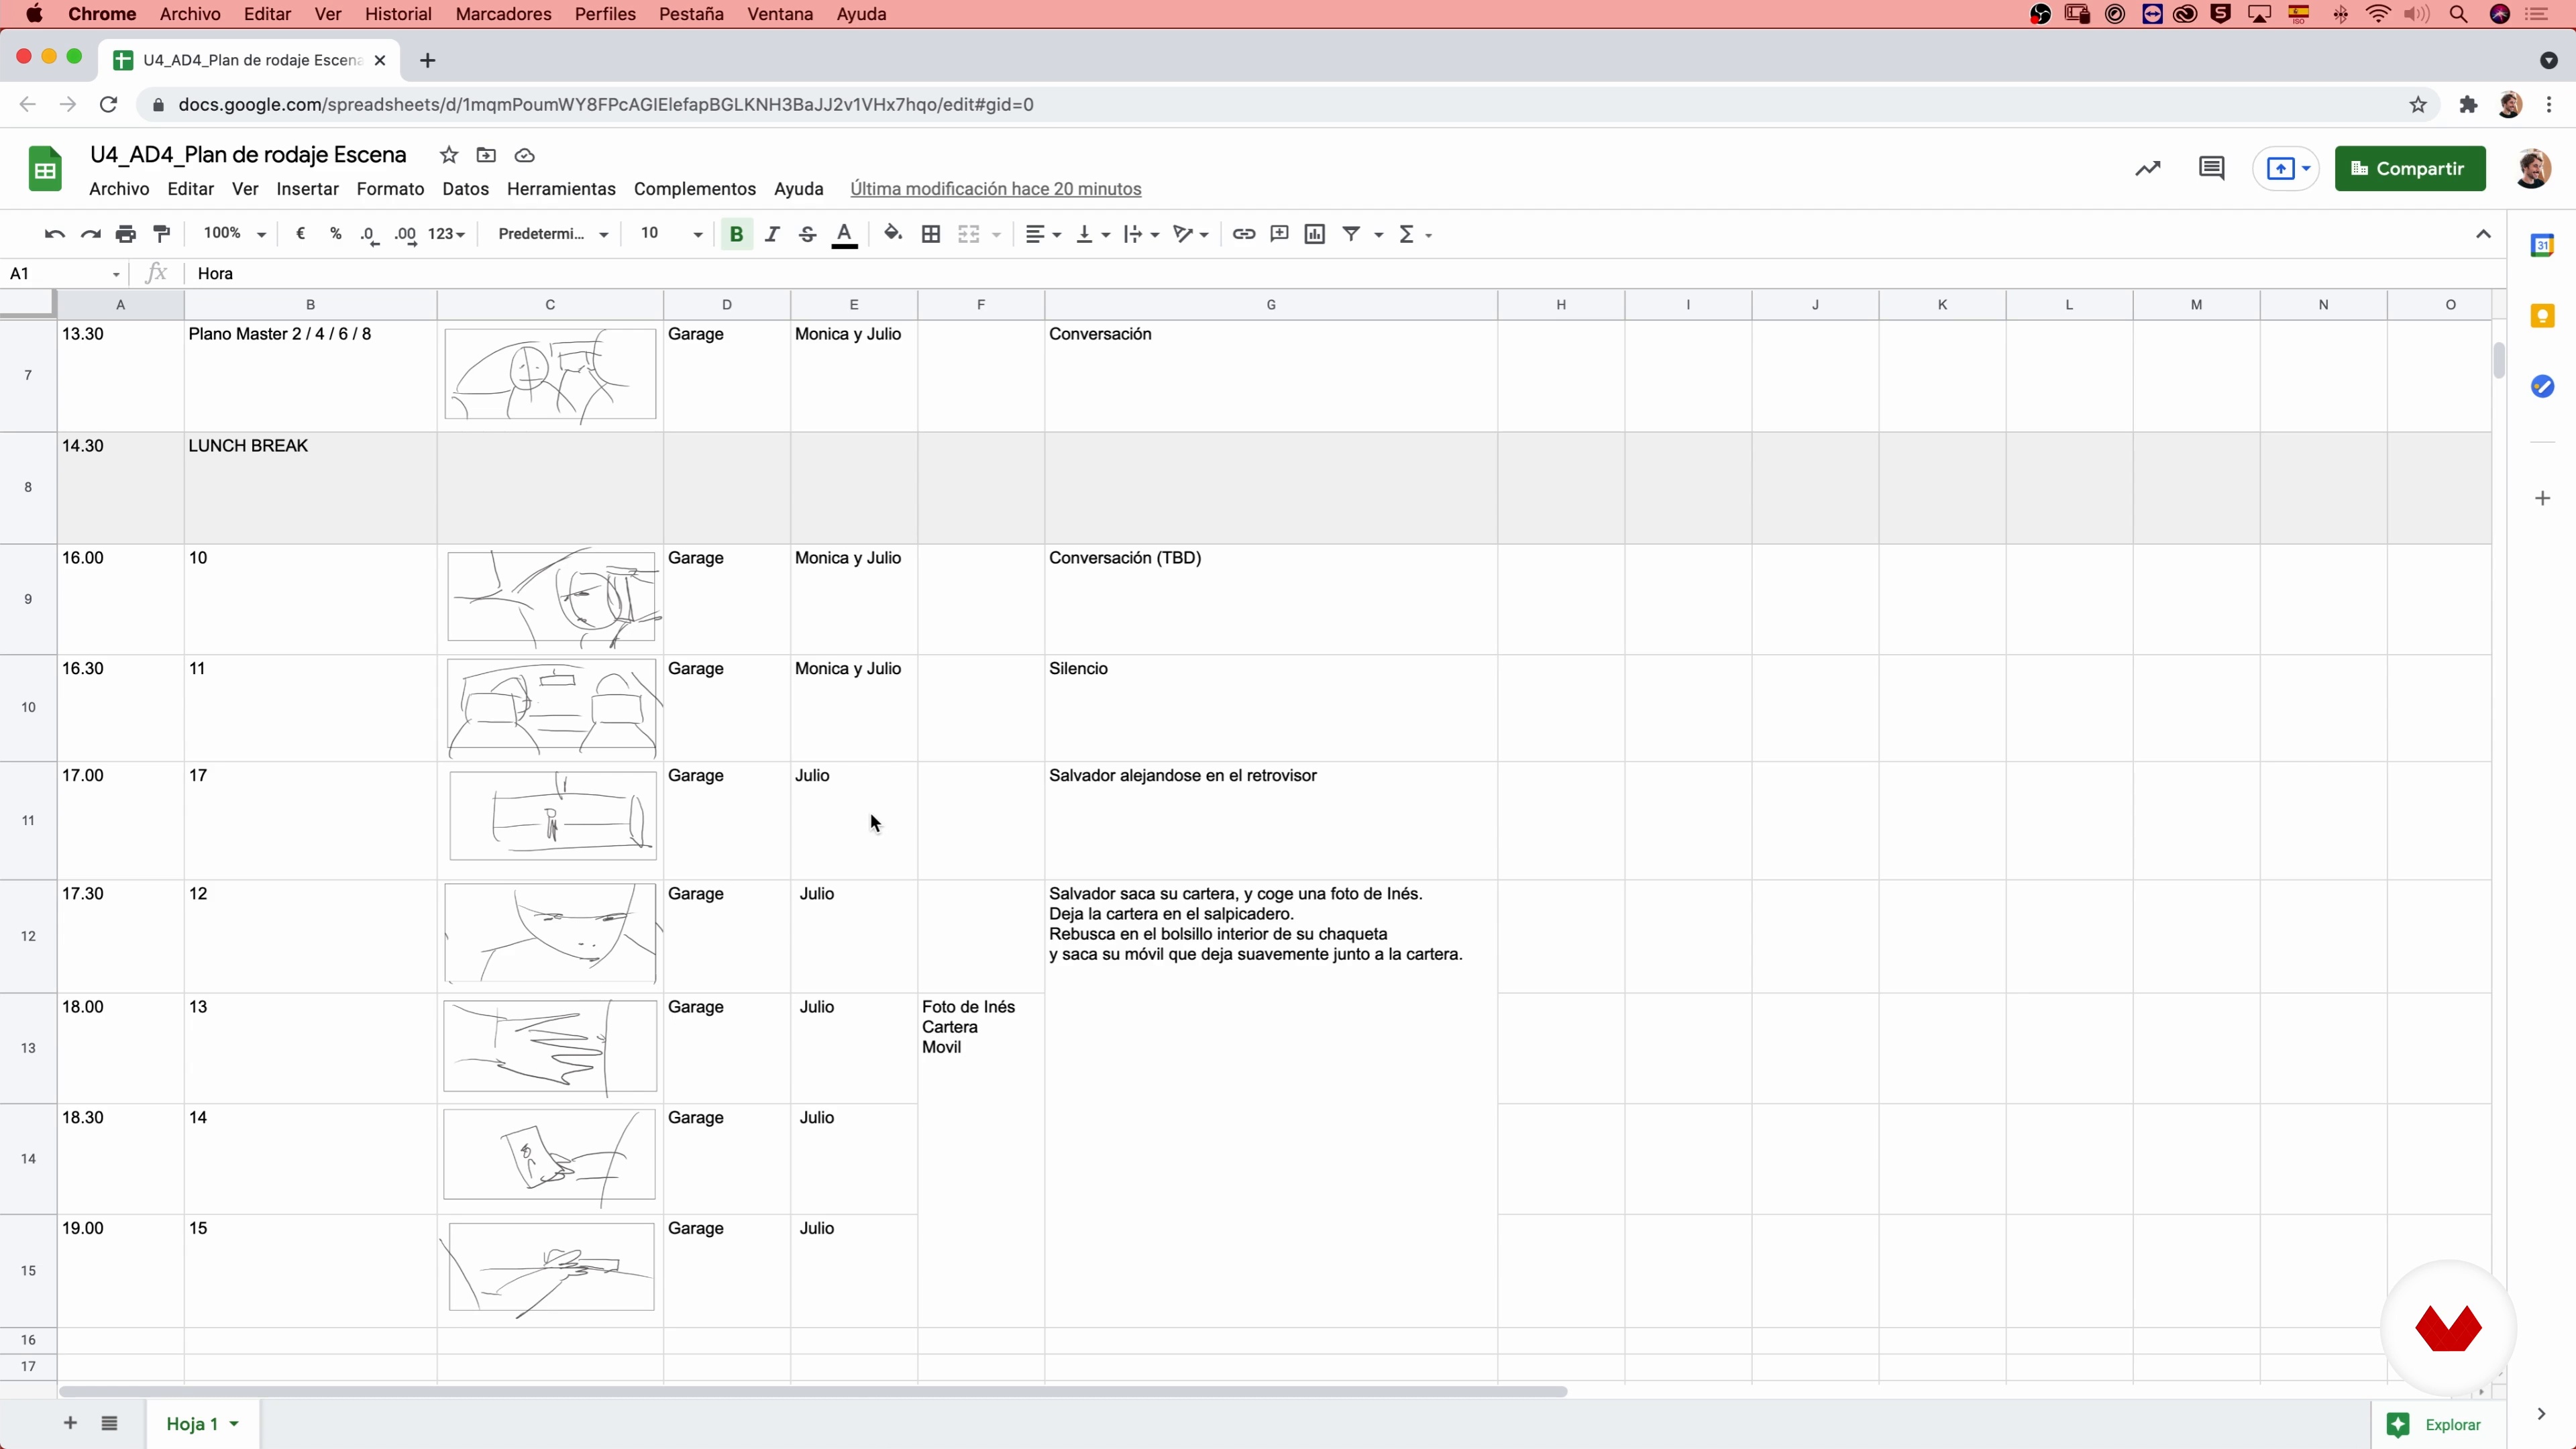Format as currency with euro icon
This screenshot has width=2576, height=1449.
tap(300, 234)
